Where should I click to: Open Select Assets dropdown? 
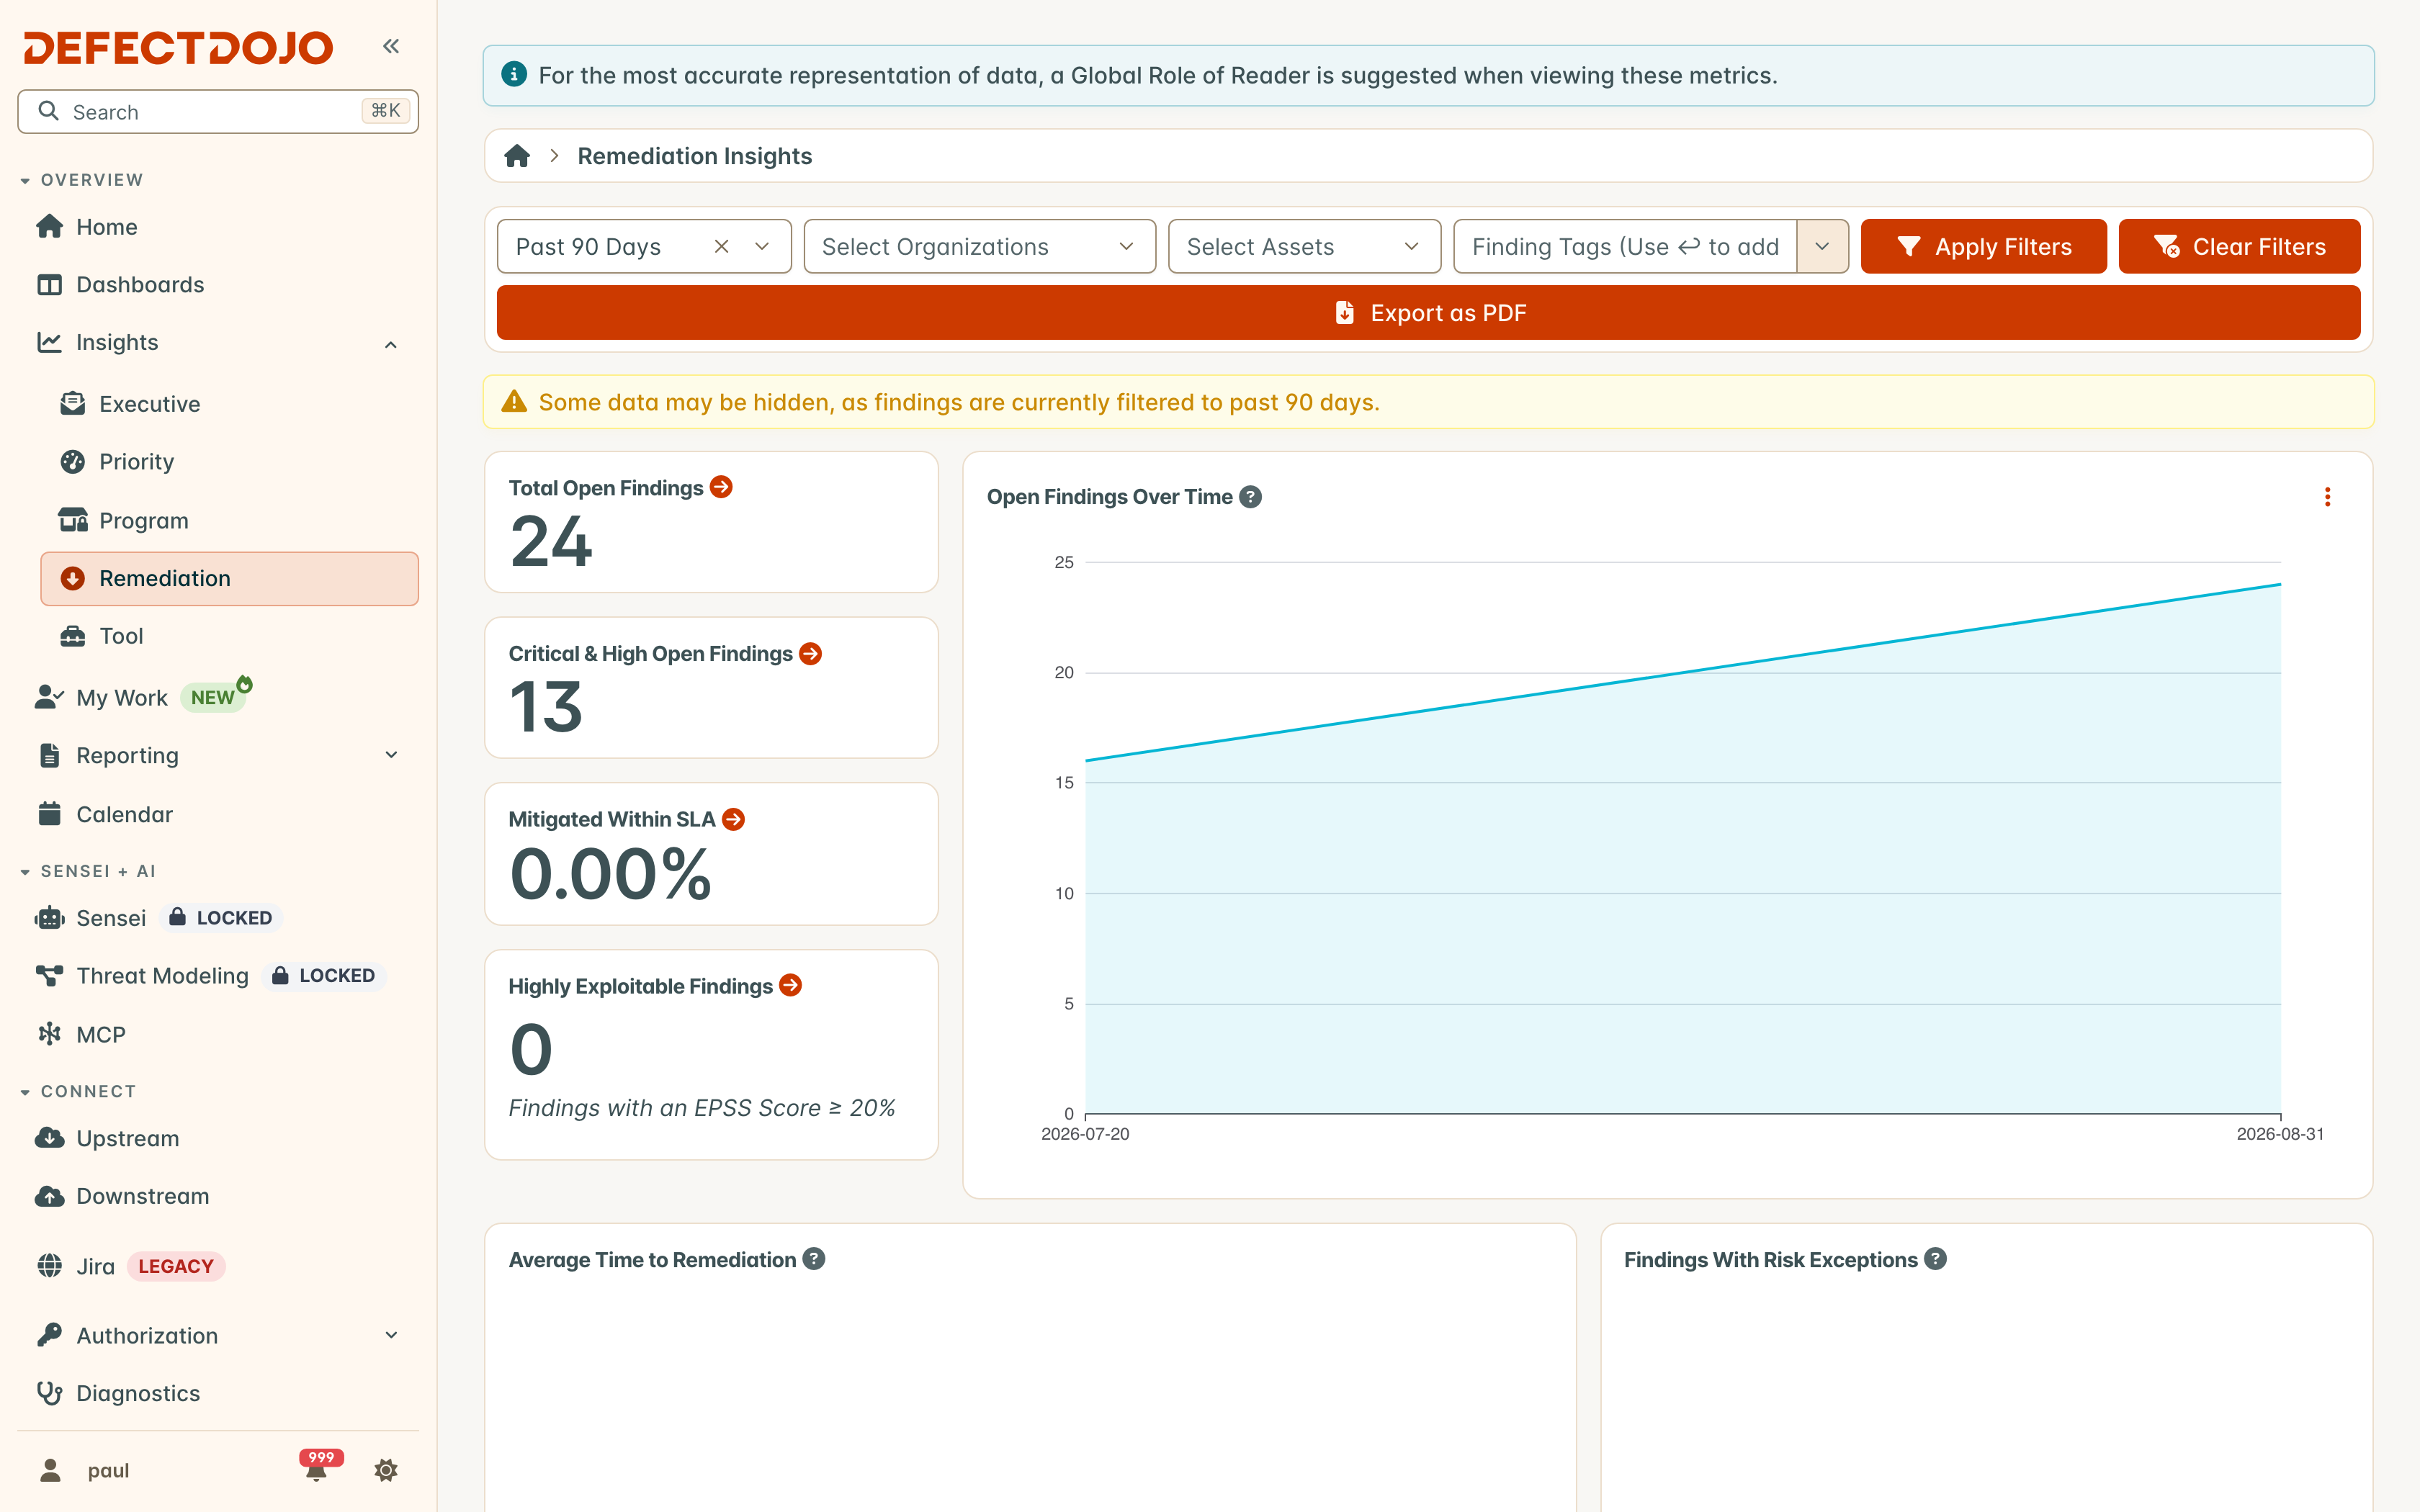(1304, 246)
